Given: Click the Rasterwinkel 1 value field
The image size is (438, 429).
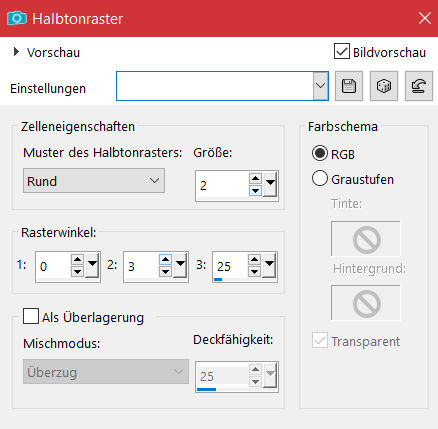Looking at the screenshot, I should [54, 266].
